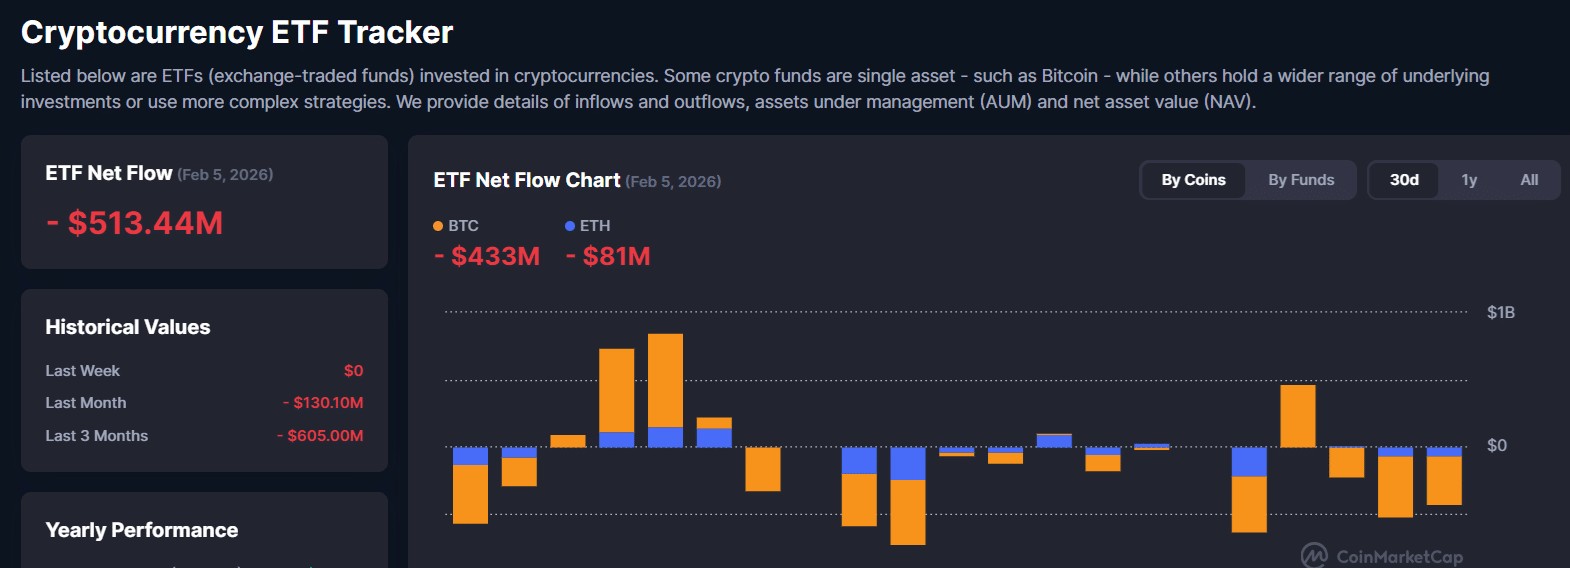
Task: Click the Last Month value -$130.10M
Action: [323, 403]
